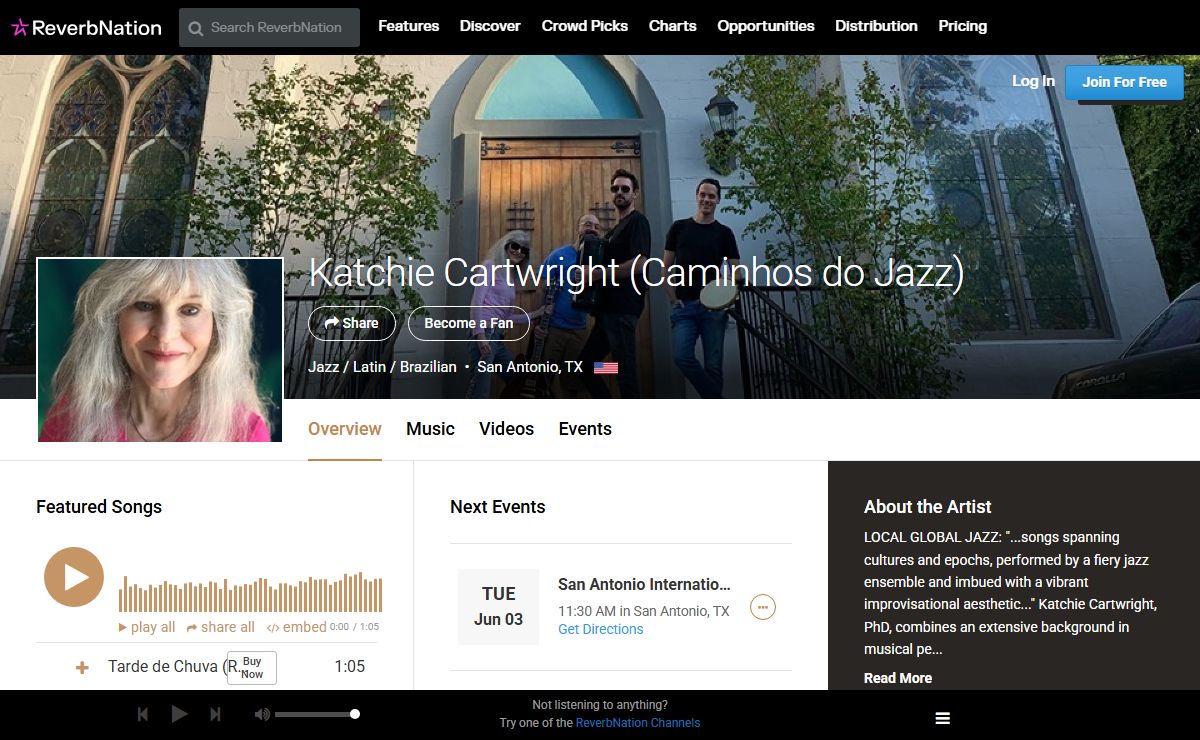Click the plus icon next to Tarde de Chuva
This screenshot has height=740, width=1200.
click(82, 667)
